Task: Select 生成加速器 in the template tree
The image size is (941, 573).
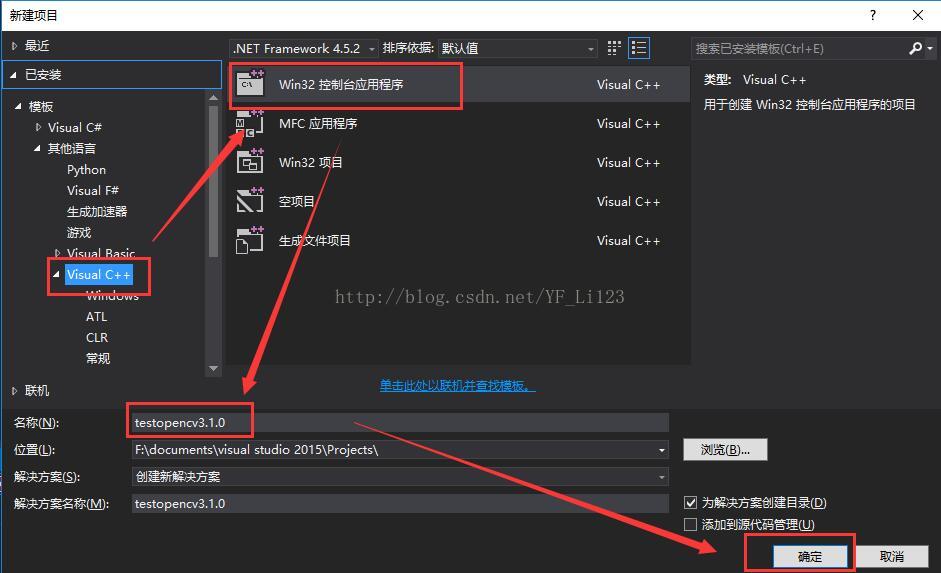Action: pos(97,212)
